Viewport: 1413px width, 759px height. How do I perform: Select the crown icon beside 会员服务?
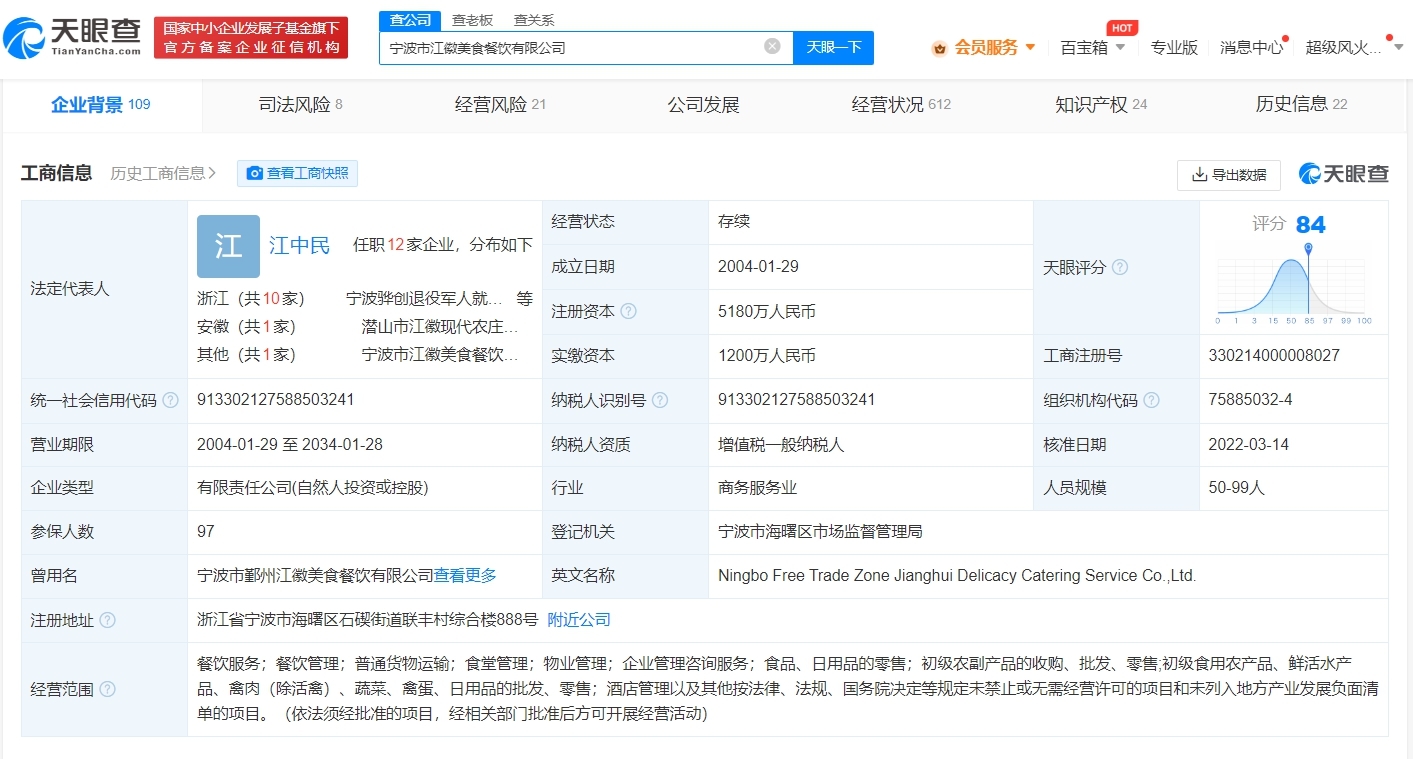(x=938, y=47)
